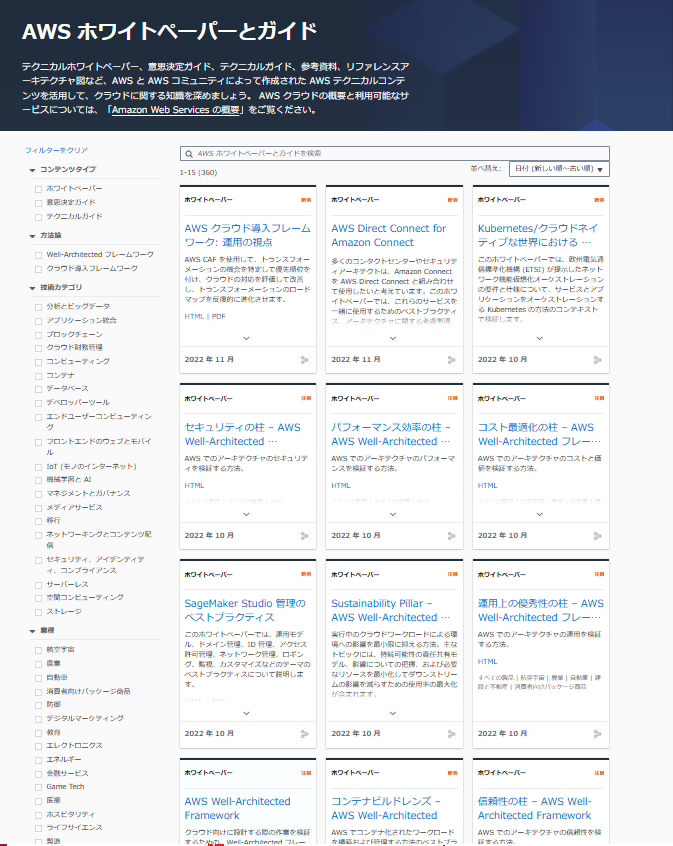The image size is (673, 846).
Task: Open AWS Direct Connect for Amazon Connect title
Action: click(x=389, y=235)
